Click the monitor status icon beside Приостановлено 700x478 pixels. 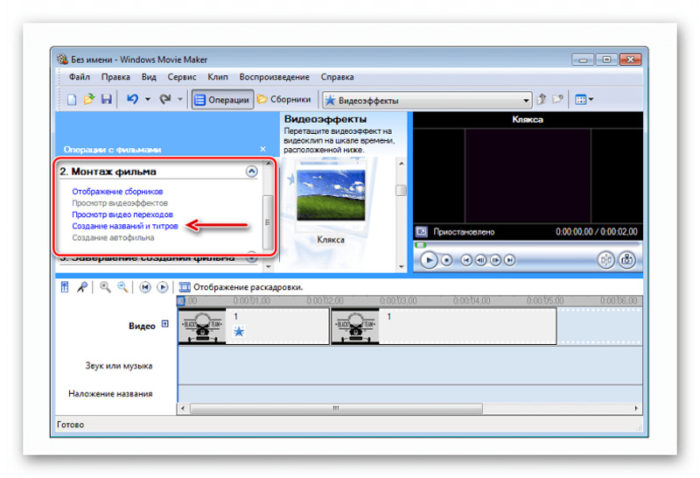click(421, 232)
